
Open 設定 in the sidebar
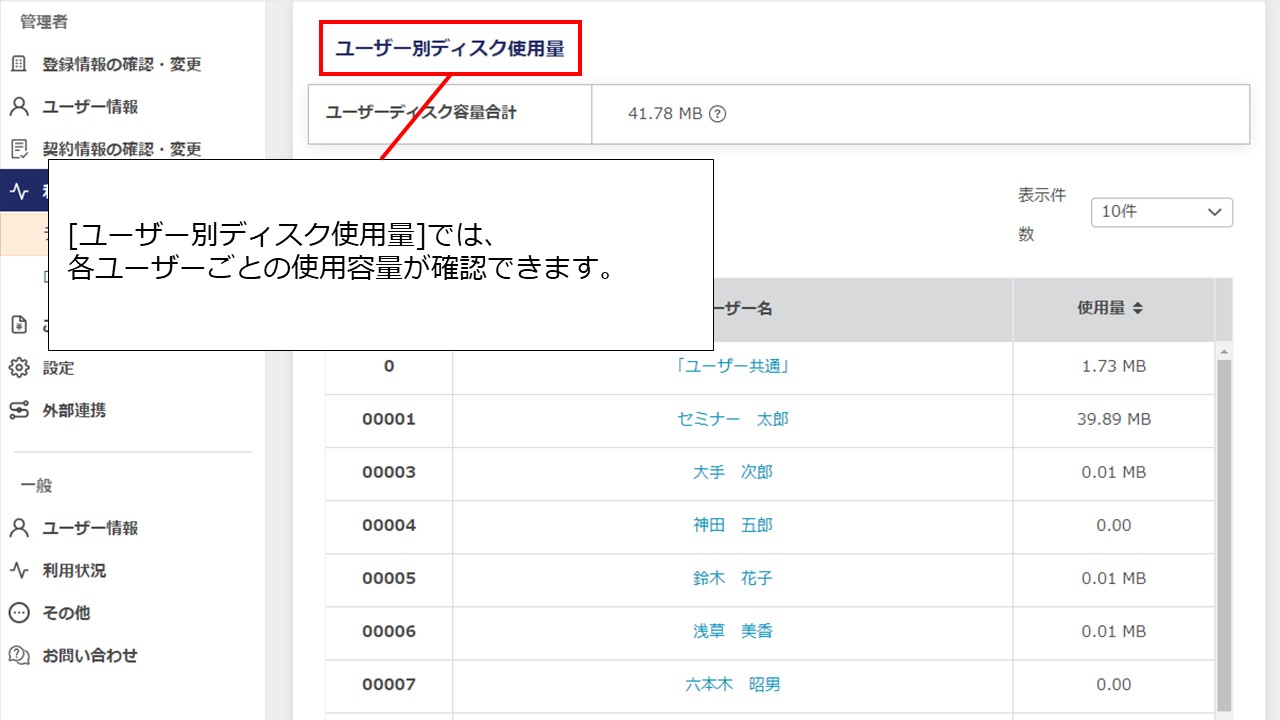point(58,368)
